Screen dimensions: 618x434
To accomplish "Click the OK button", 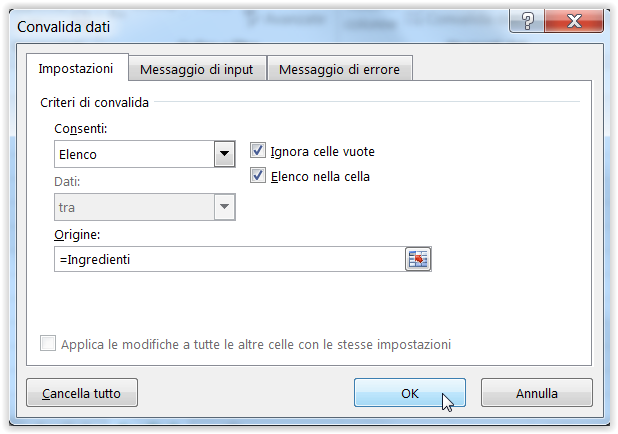I will [x=410, y=393].
